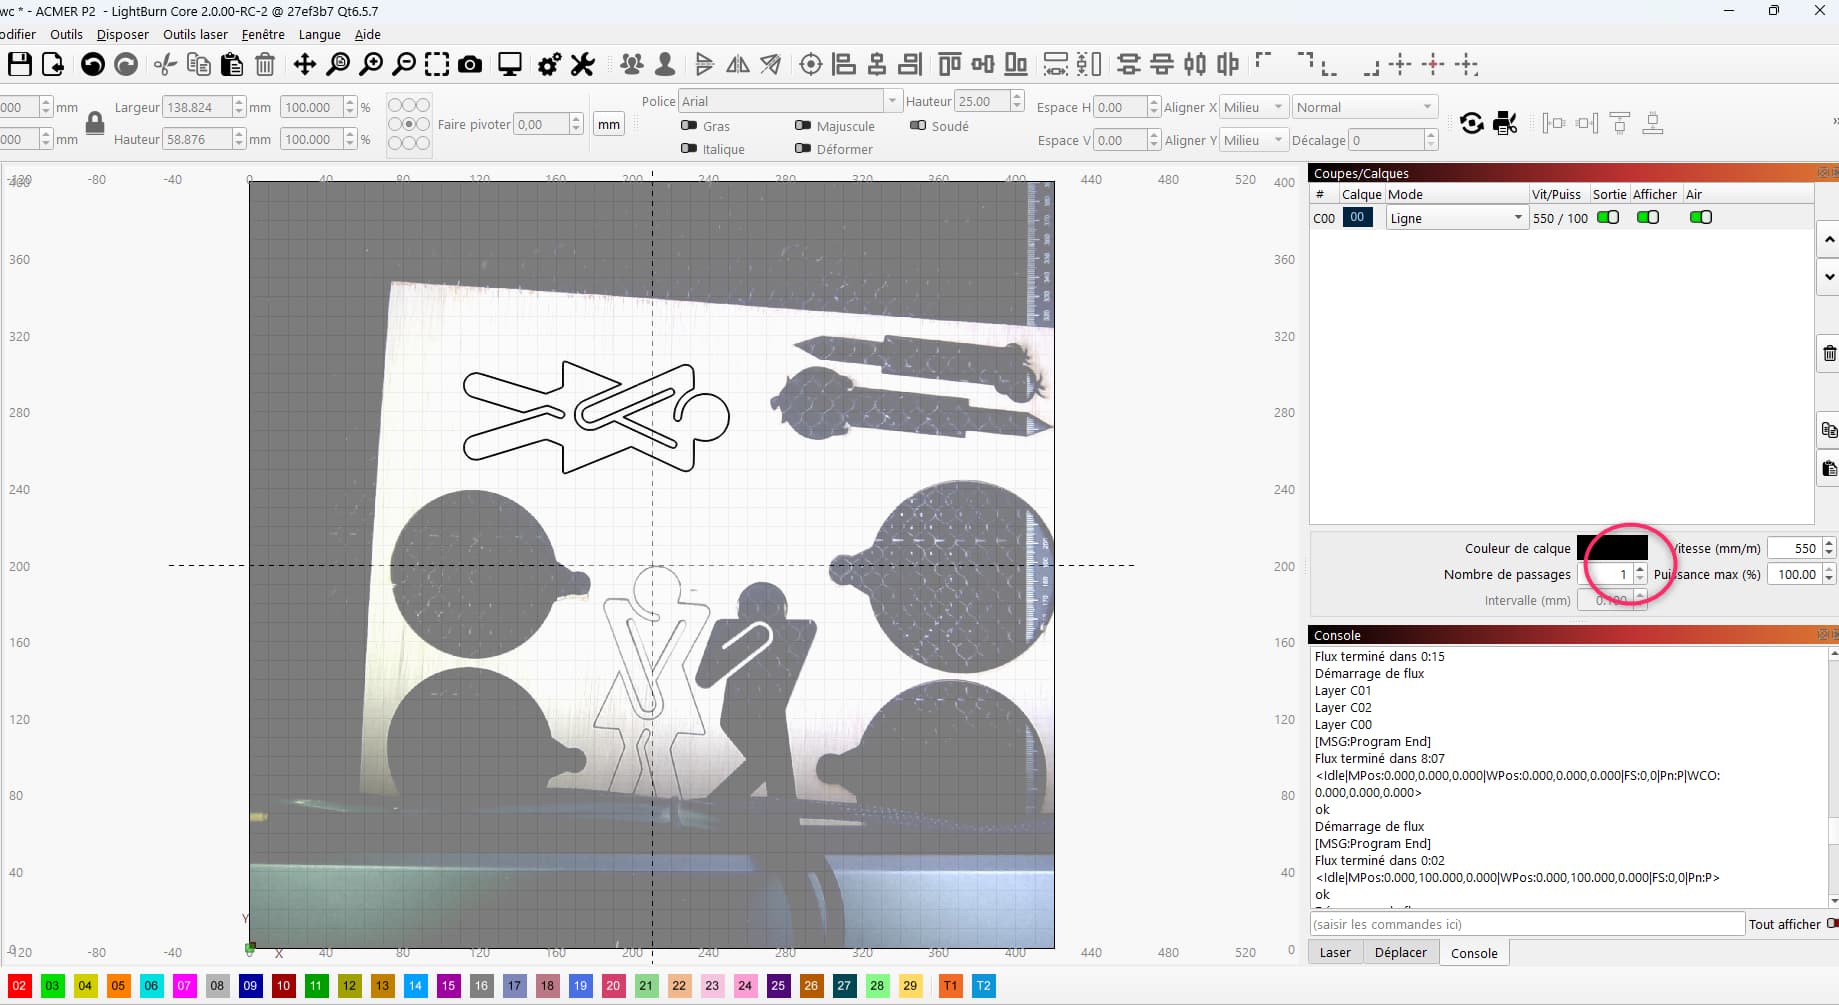Select the Move tool icon
Viewport: 1839px width, 1005px height.
pos(305,64)
